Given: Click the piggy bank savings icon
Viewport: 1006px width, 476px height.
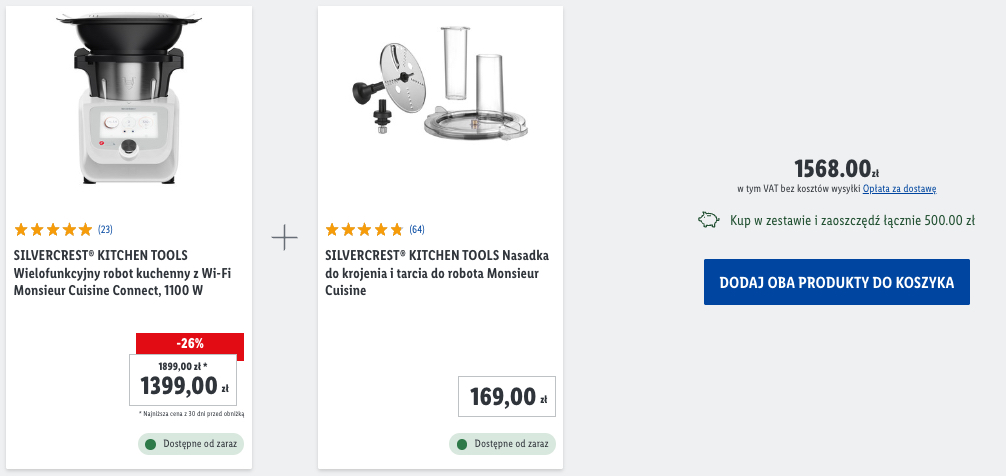Looking at the screenshot, I should [708, 220].
